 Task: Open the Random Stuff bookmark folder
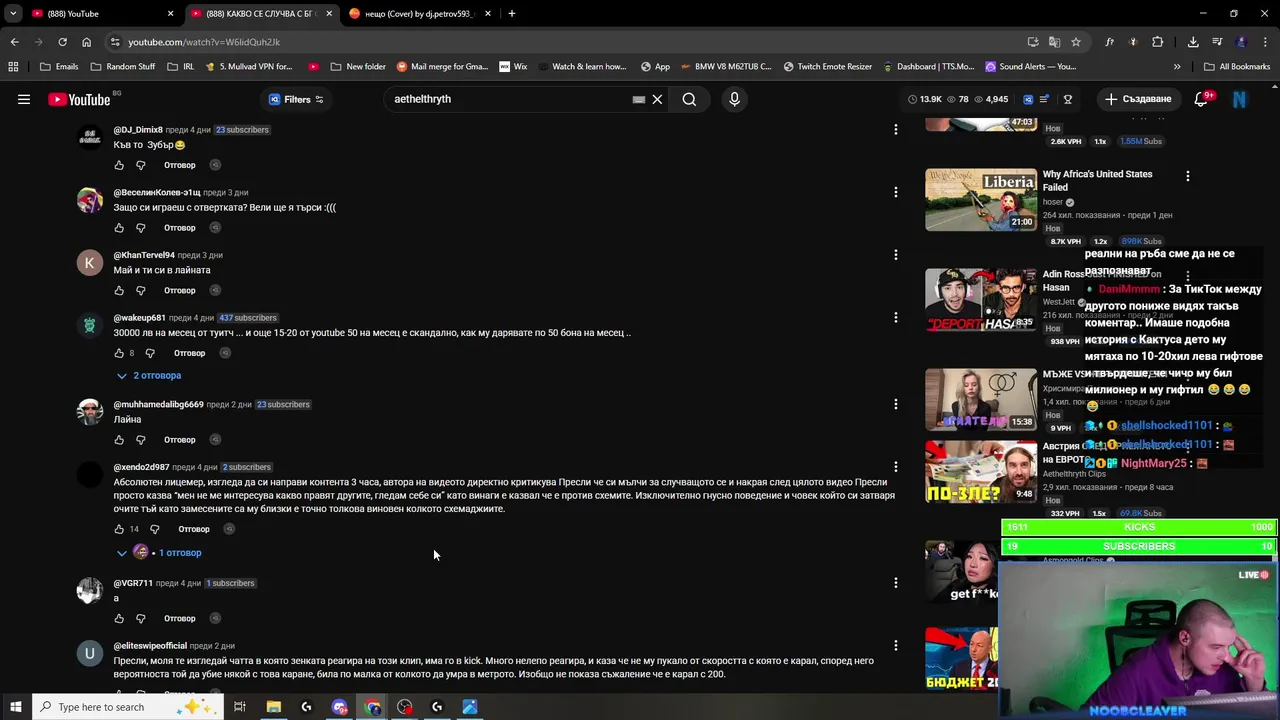coord(123,67)
